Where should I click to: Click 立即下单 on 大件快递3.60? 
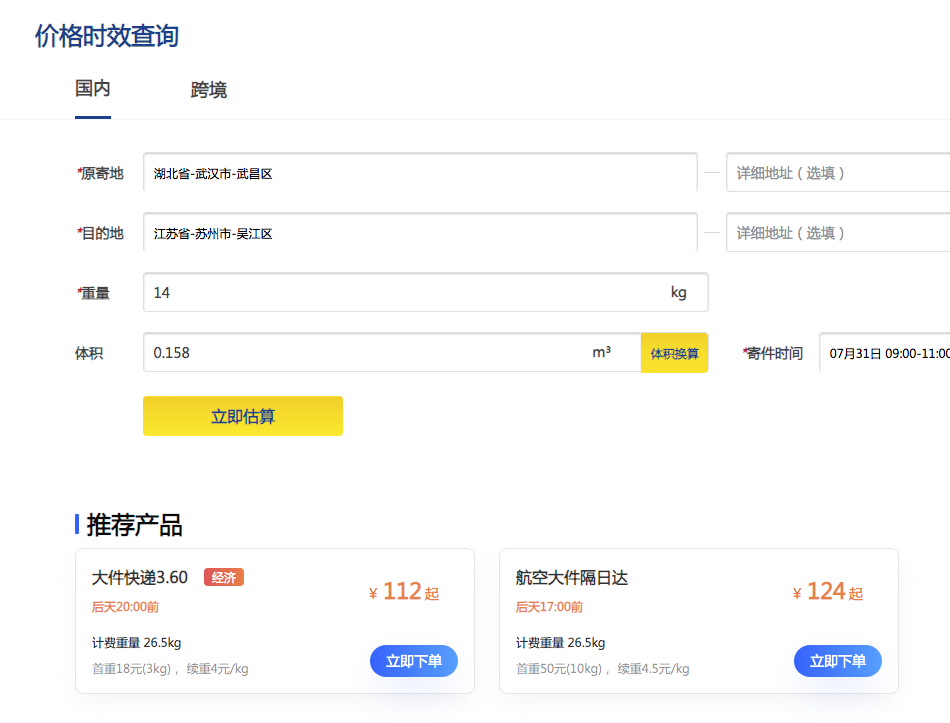tap(413, 661)
